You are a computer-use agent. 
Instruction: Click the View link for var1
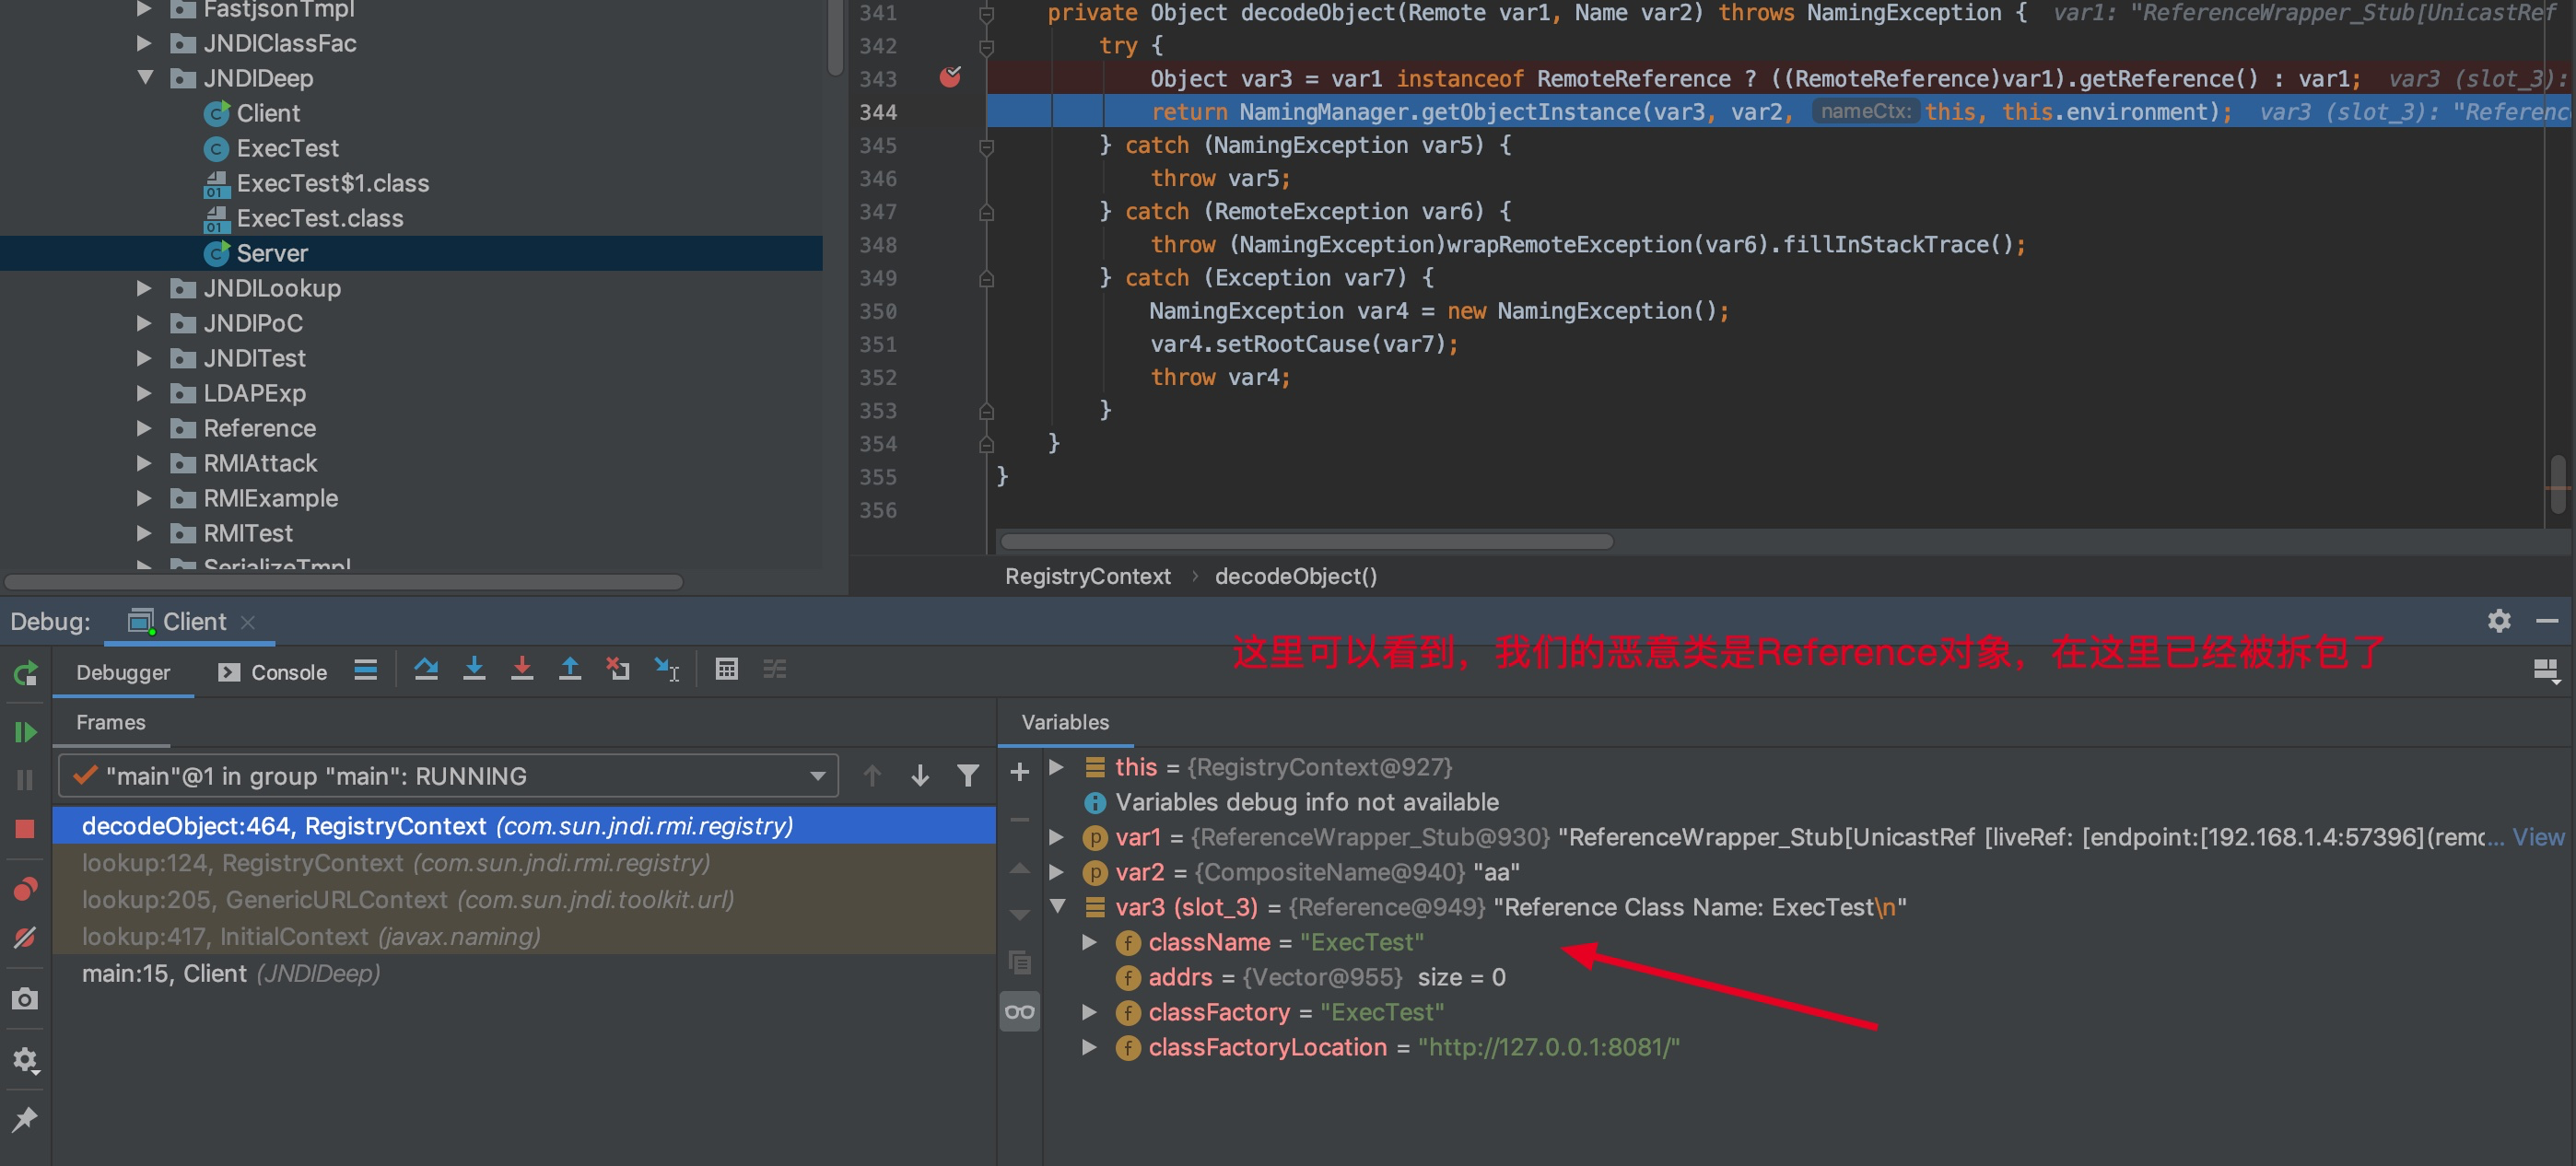pyautogui.click(x=2537, y=837)
